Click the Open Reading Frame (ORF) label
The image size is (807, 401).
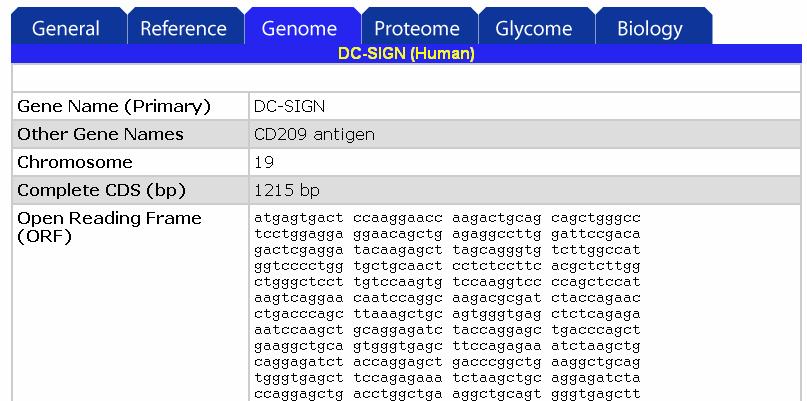(109, 227)
